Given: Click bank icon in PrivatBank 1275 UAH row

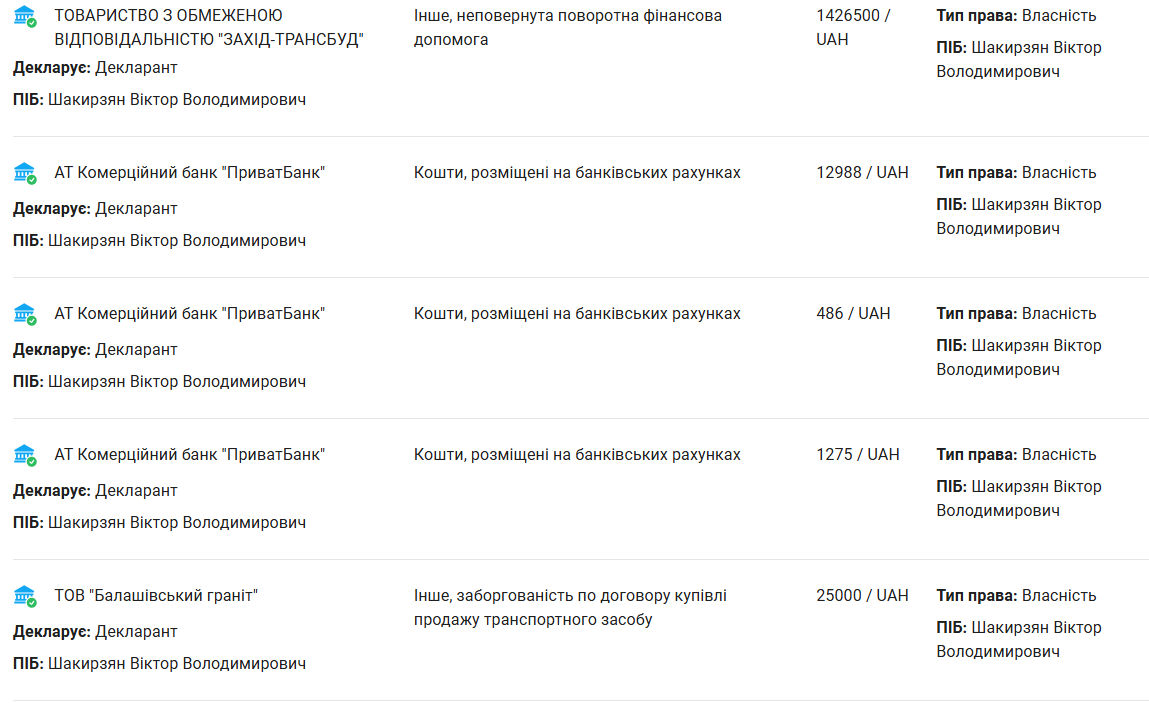Looking at the screenshot, I should click(x=25, y=455).
